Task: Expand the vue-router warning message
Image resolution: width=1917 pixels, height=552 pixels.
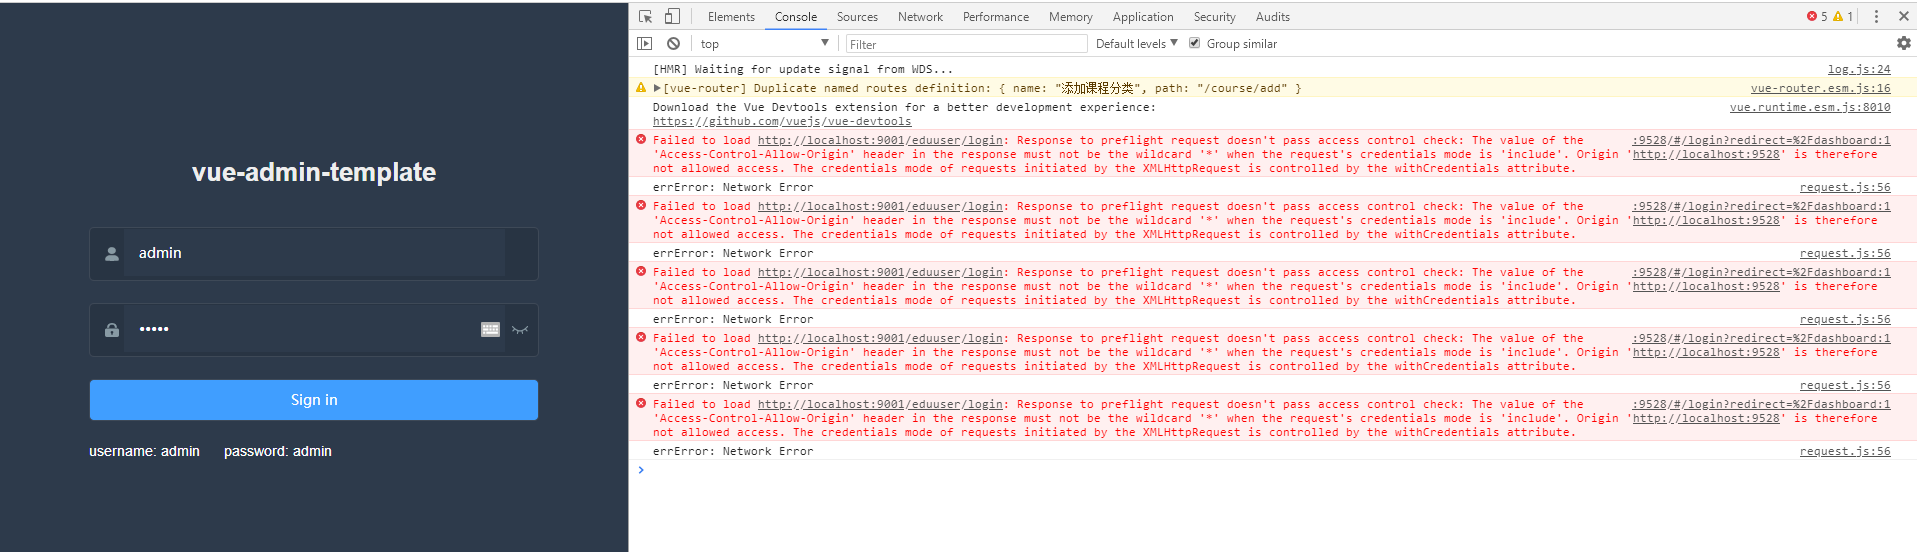Action: pyautogui.click(x=657, y=88)
